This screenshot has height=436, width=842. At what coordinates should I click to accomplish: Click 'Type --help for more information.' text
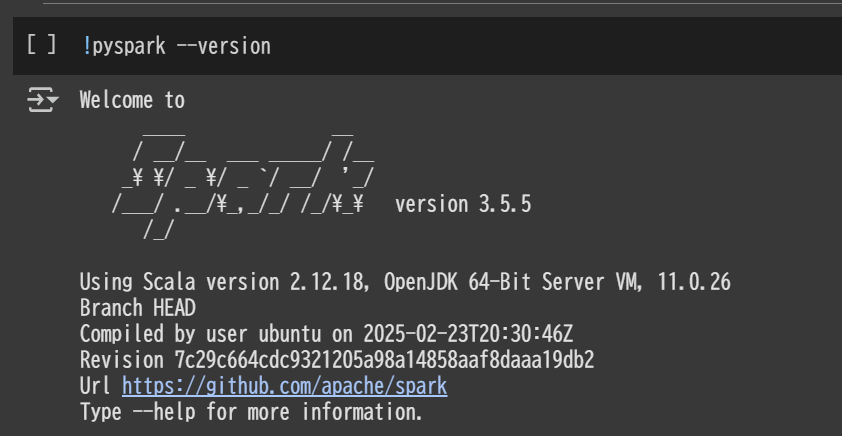(251, 412)
